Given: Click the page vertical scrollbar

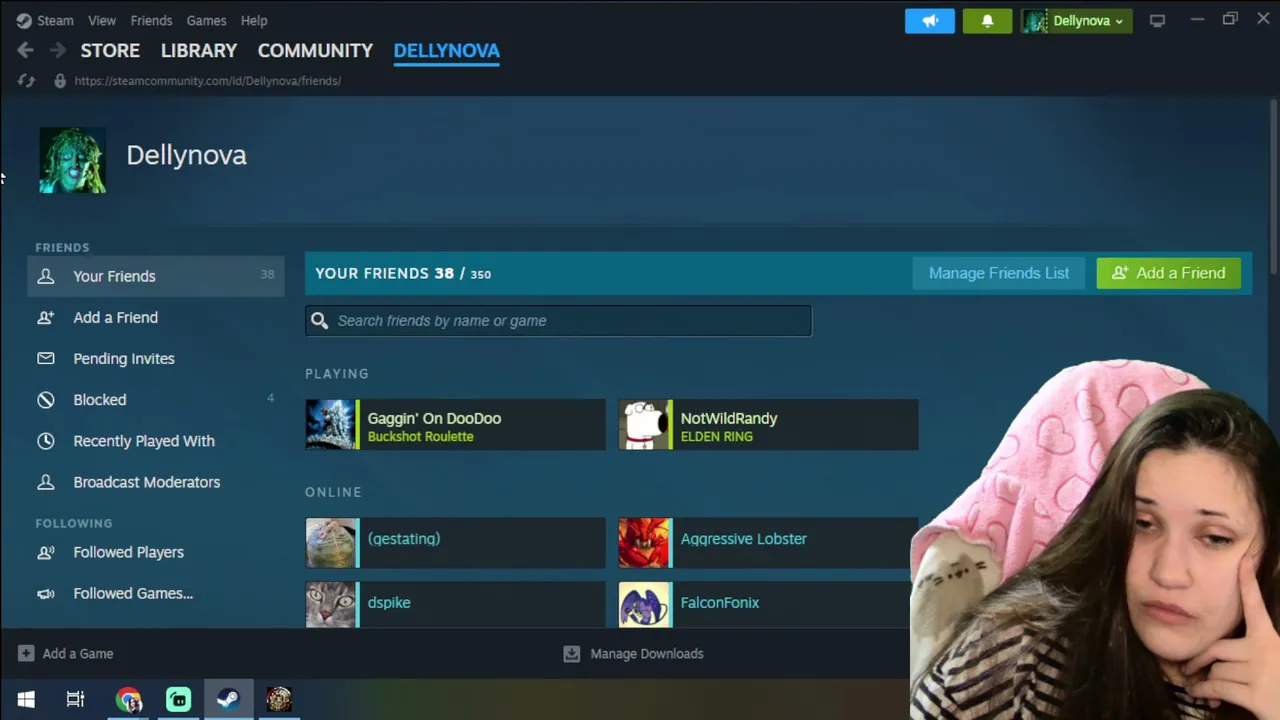Looking at the screenshot, I should click(1273, 185).
